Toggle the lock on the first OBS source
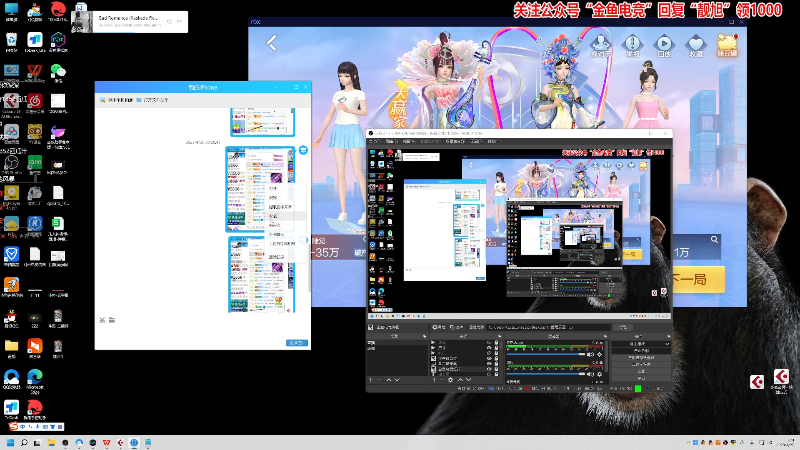The image size is (800, 450). (x=496, y=342)
